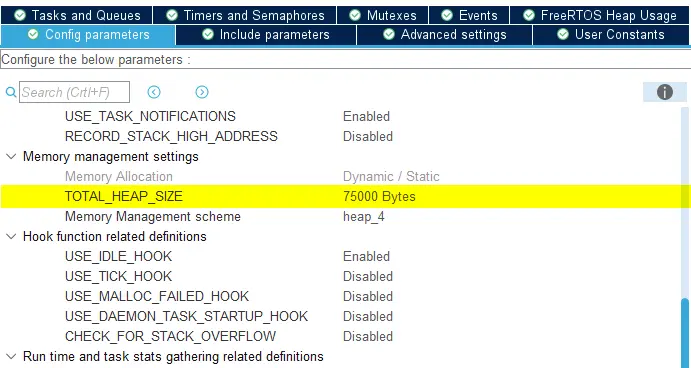Open the information icon button
The height and width of the screenshot is (368, 691).
pyautogui.click(x=665, y=92)
